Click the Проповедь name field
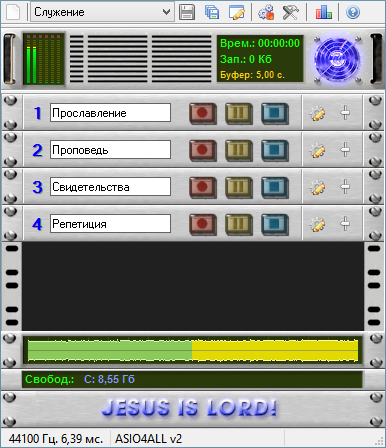Viewport: 386px width, 448px height. 110,150
